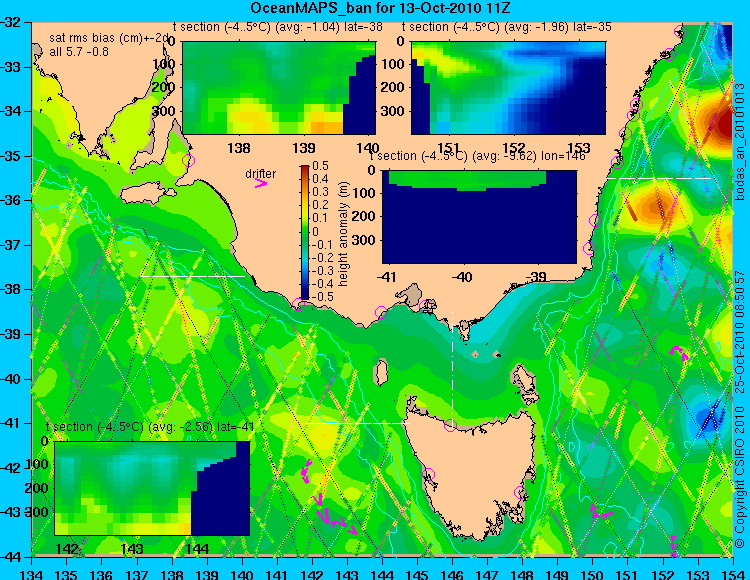Image resolution: width=750 pixels, height=580 pixels.
Task: Click the vertical white dashed line at lon 146
Action: pos(452,368)
